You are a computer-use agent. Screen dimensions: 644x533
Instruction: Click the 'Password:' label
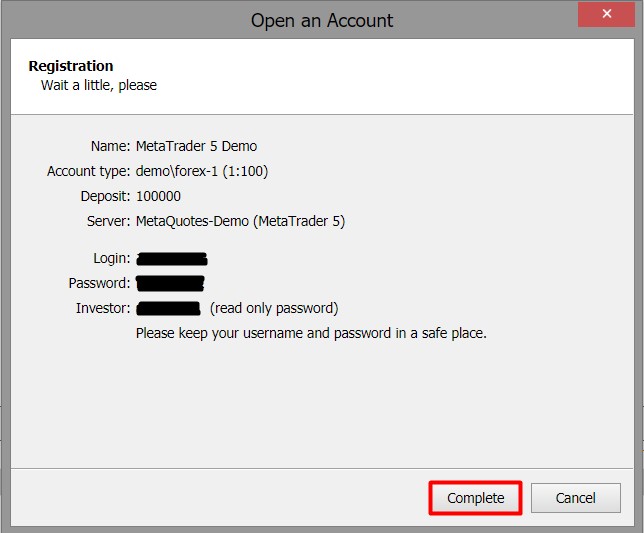coord(99,283)
